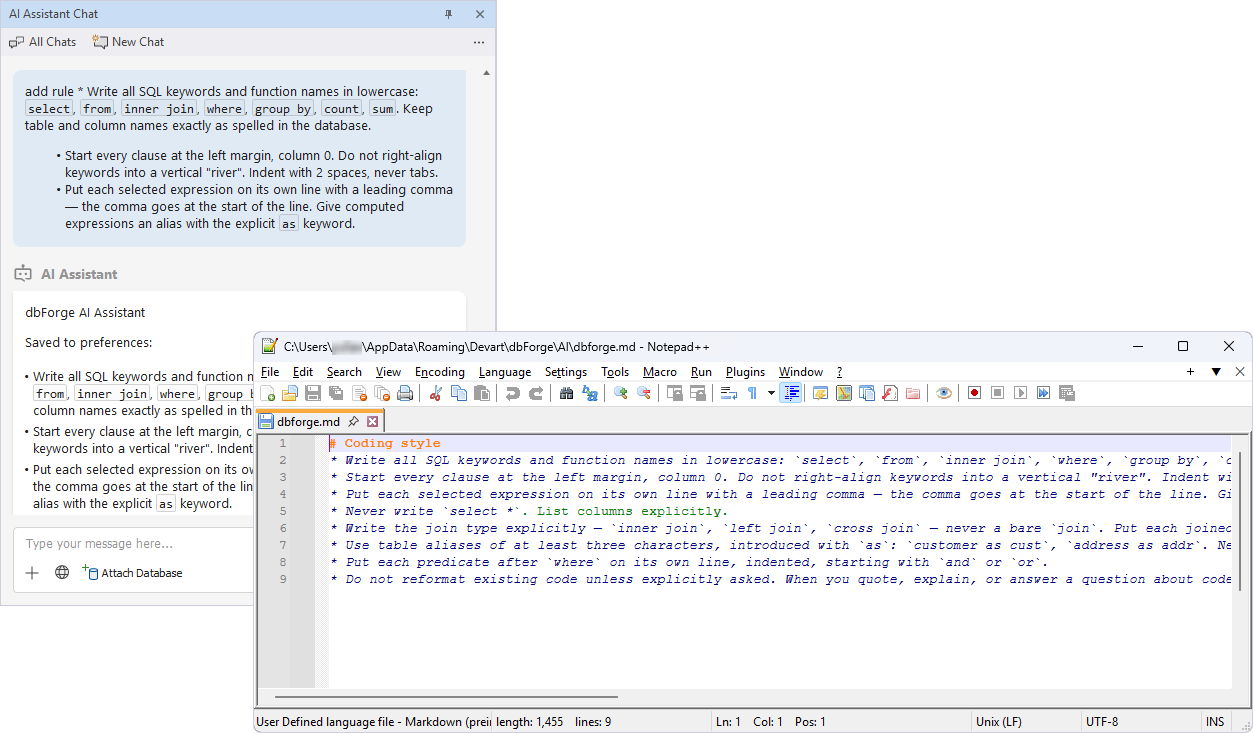The width and height of the screenshot is (1253, 733).
Task: Open the Edit menu
Action: coord(303,372)
